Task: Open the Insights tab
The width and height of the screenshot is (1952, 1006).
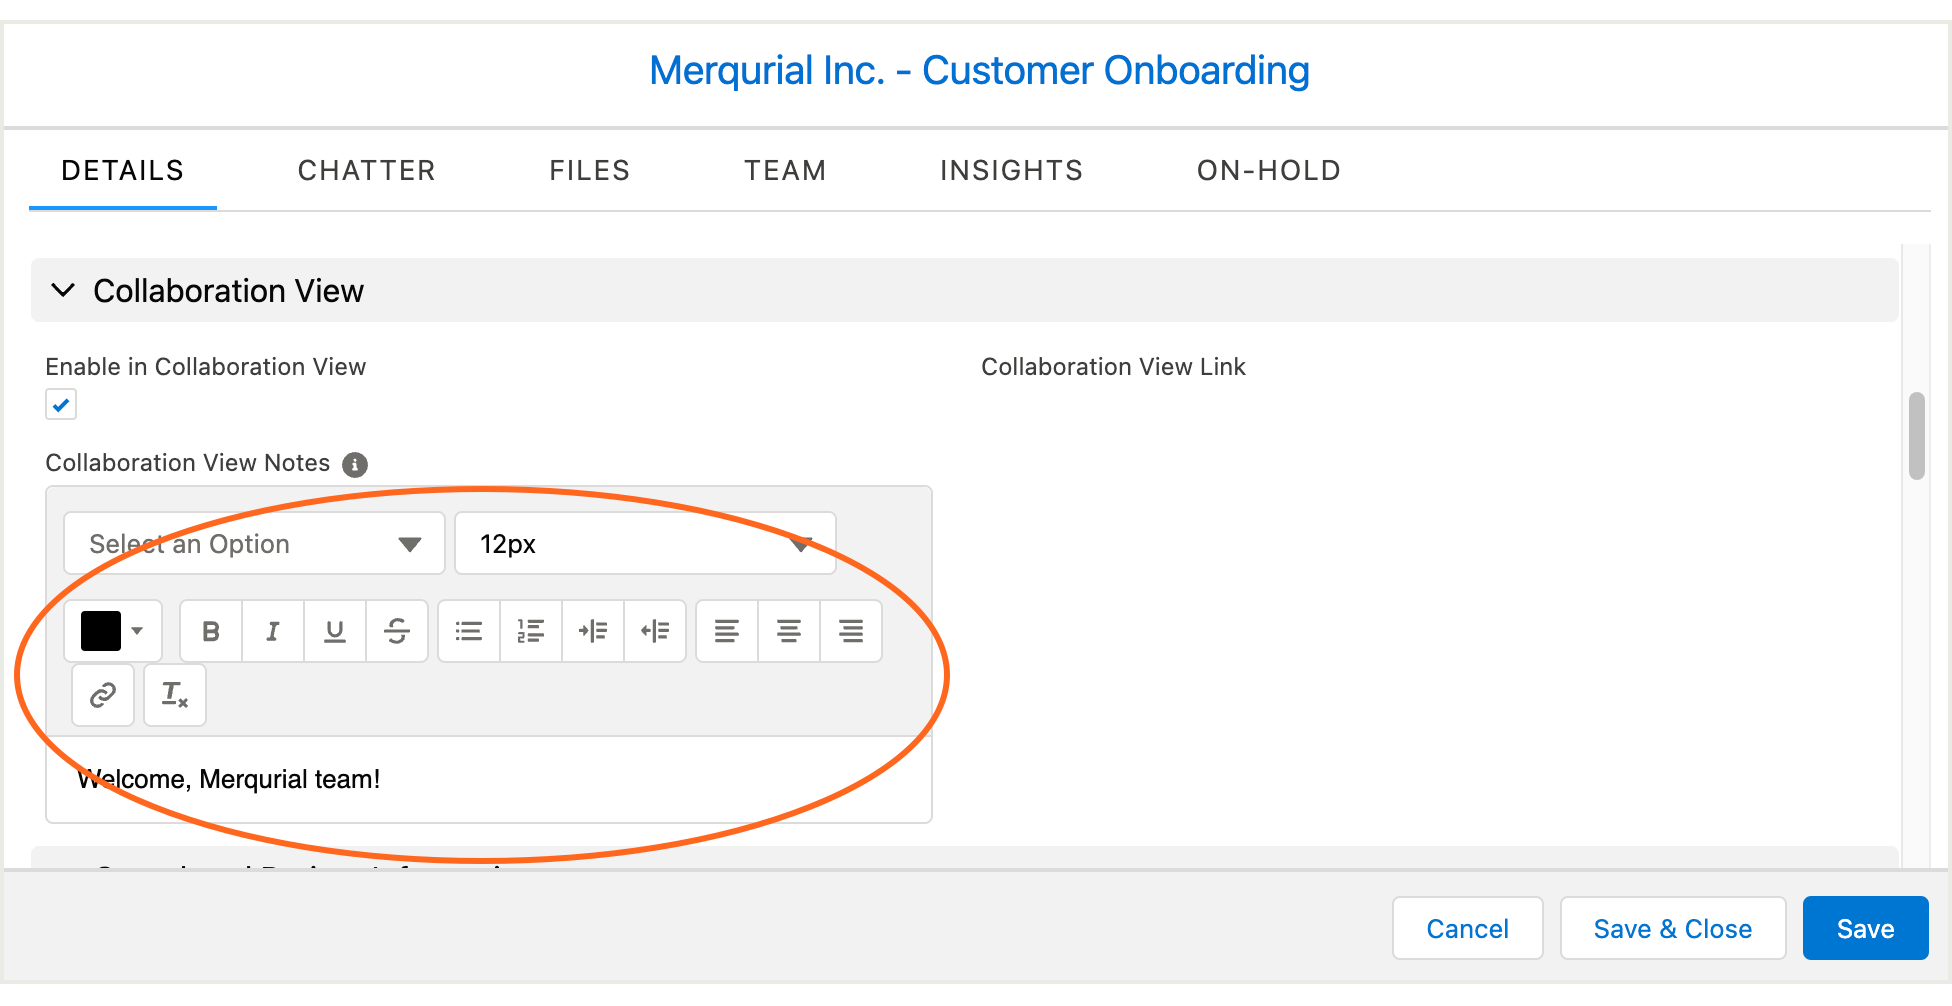Action: pos(1011,170)
